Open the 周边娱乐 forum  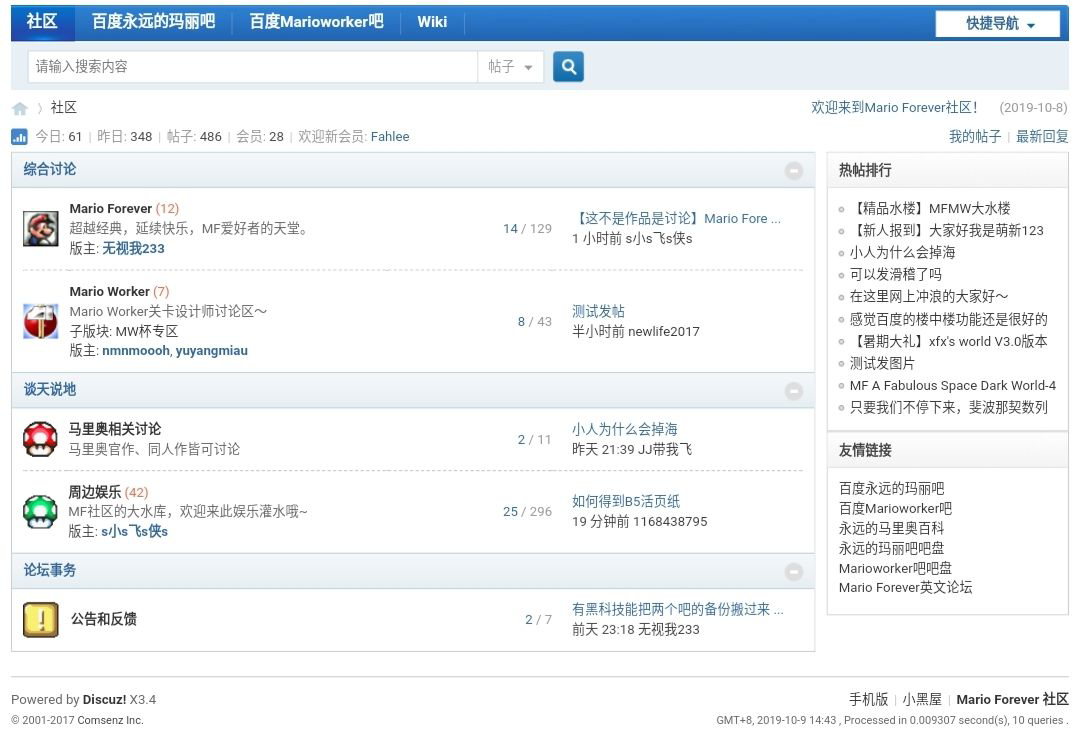[94, 492]
